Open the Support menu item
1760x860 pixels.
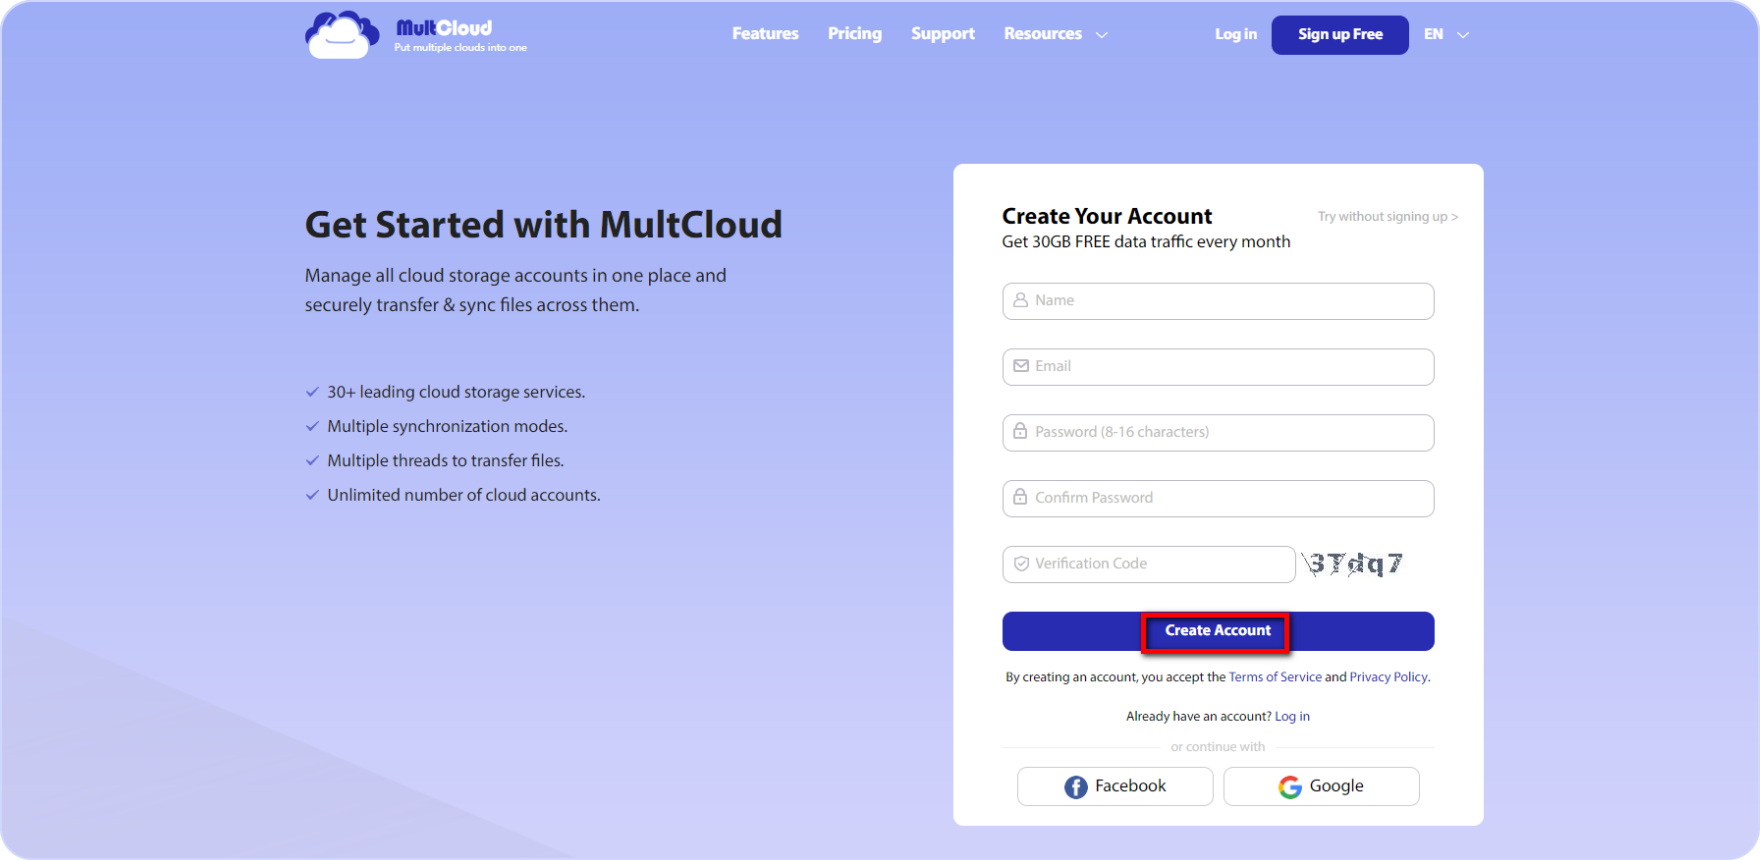coord(943,34)
